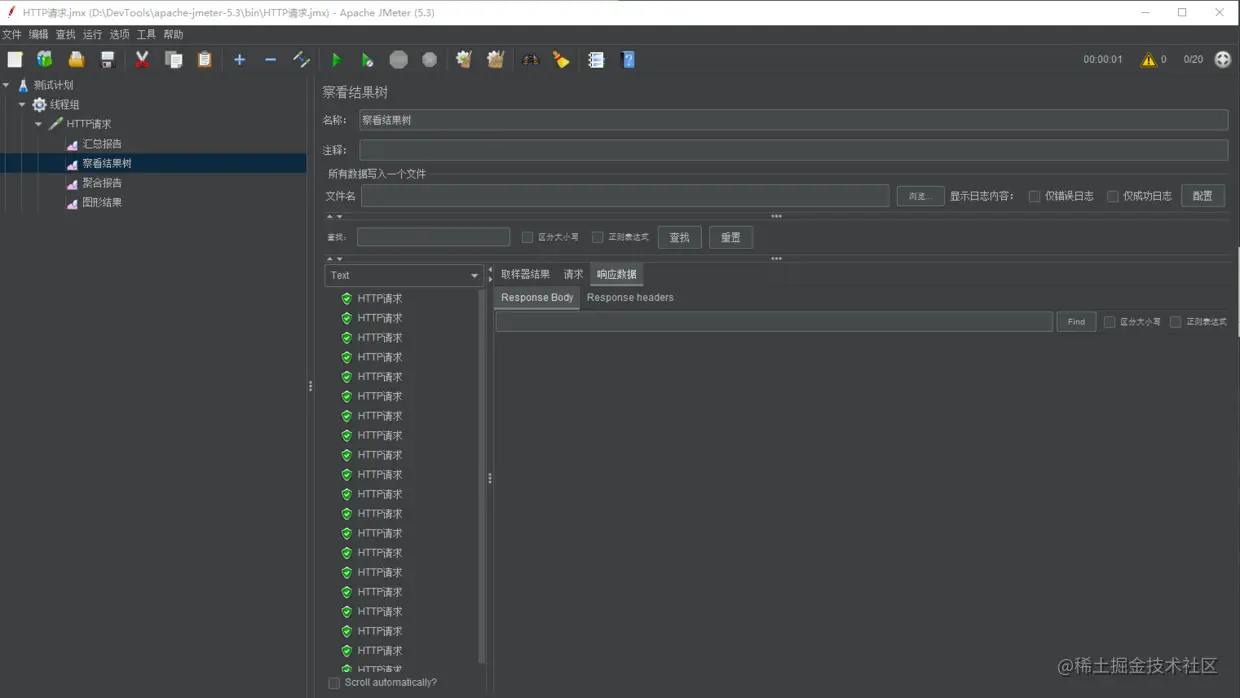Switch to the Response headers tab

(x=630, y=297)
